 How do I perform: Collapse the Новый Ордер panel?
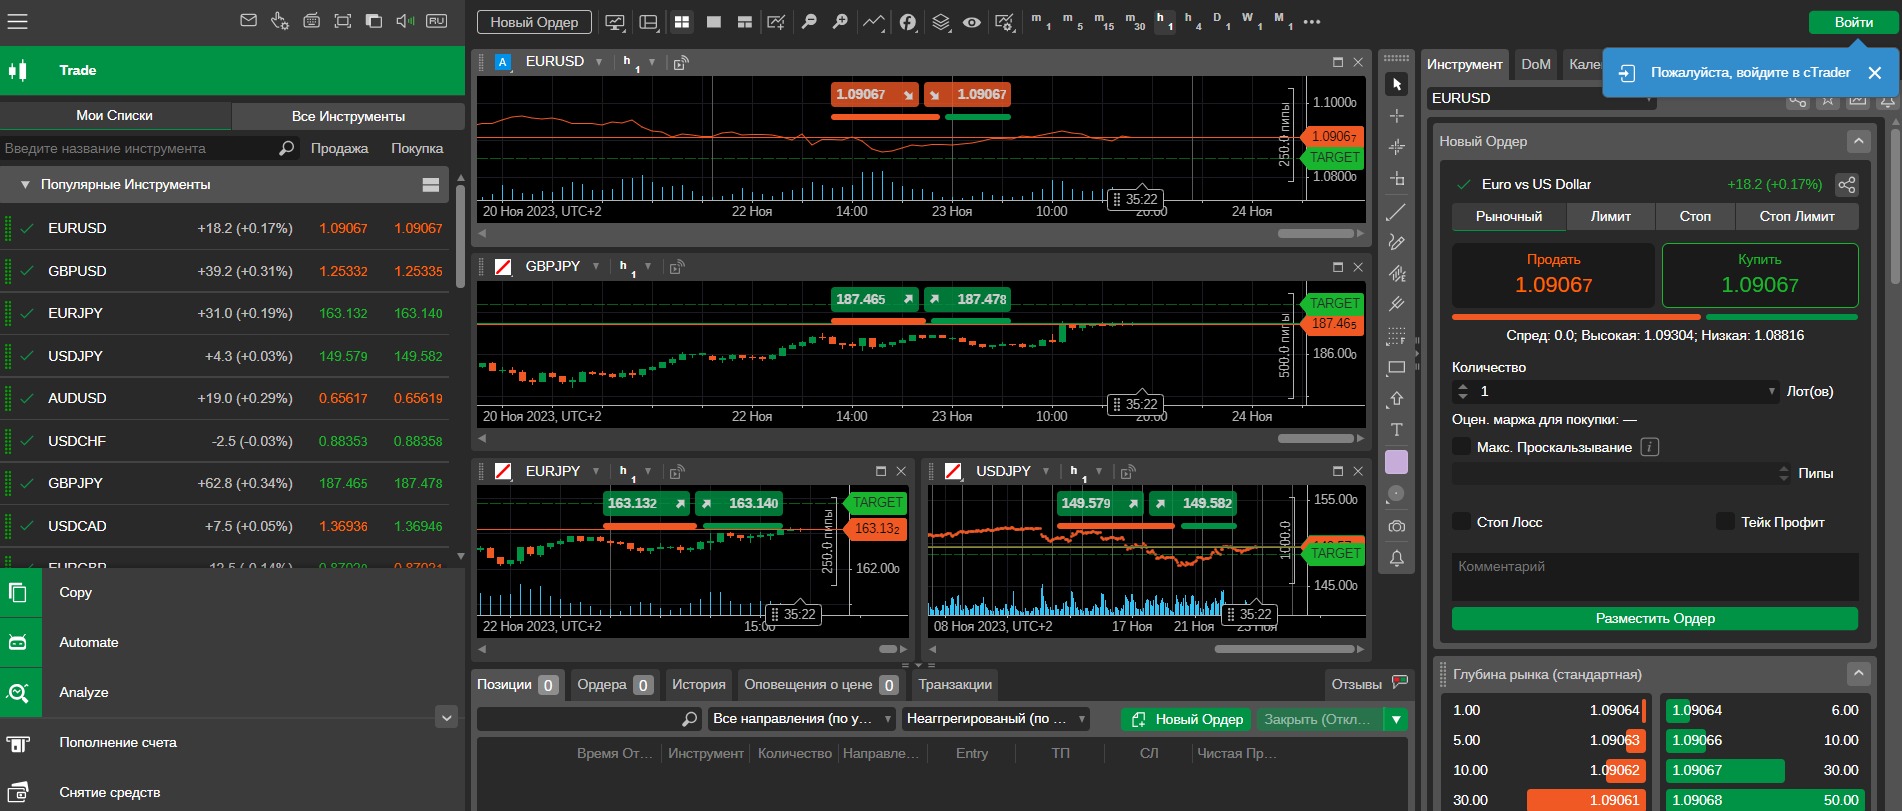1858,141
